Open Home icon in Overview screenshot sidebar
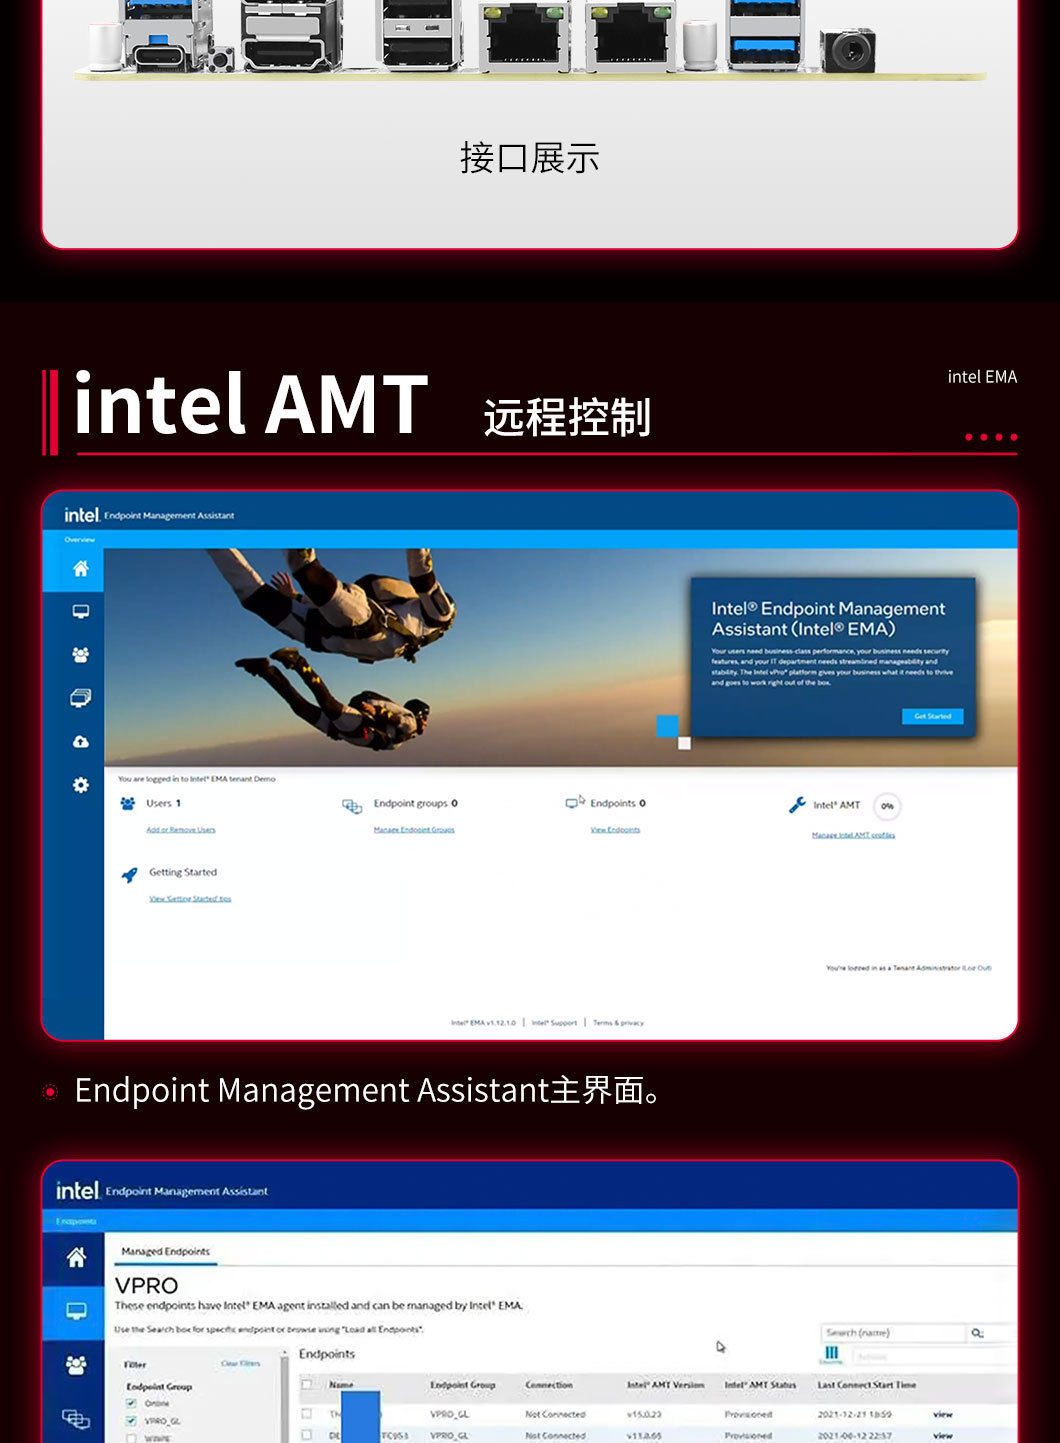 point(81,569)
